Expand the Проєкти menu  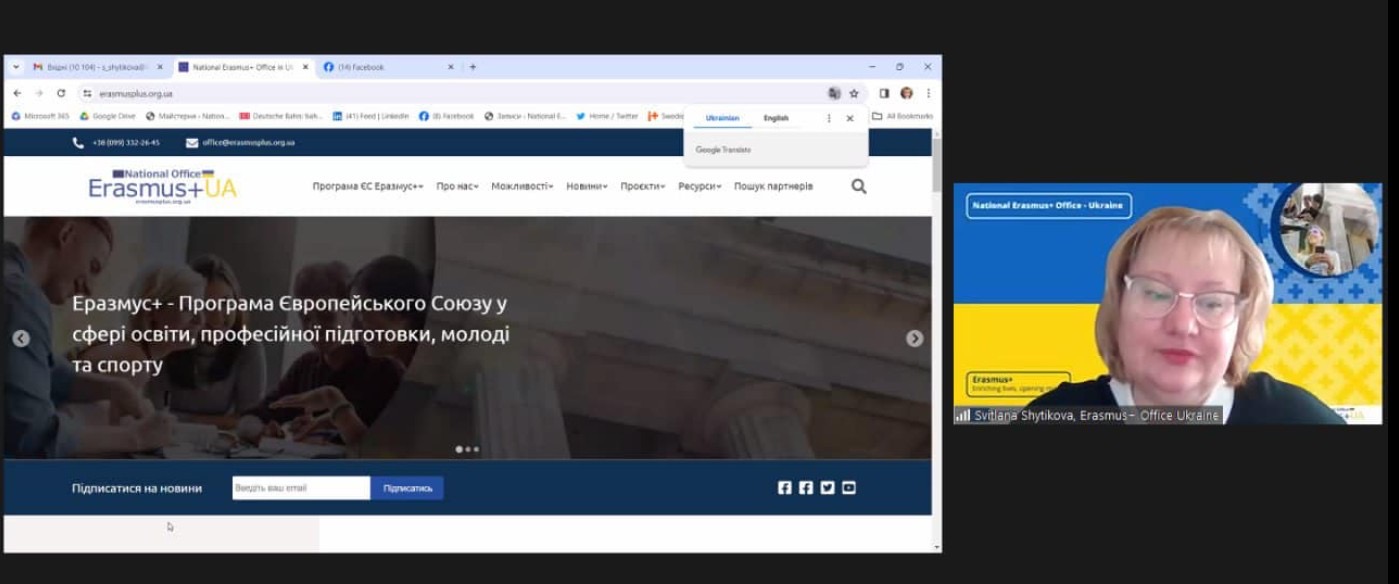(x=643, y=186)
